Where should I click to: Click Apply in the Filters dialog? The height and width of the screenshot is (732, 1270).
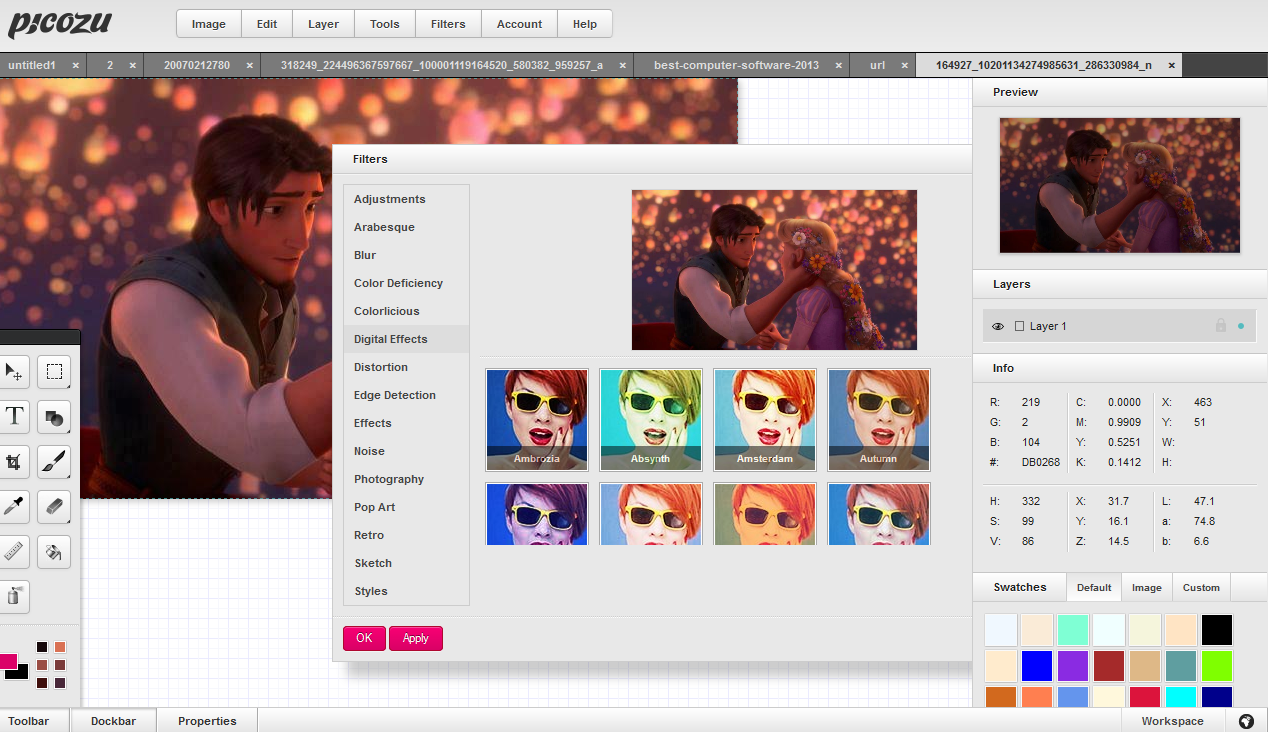point(416,638)
